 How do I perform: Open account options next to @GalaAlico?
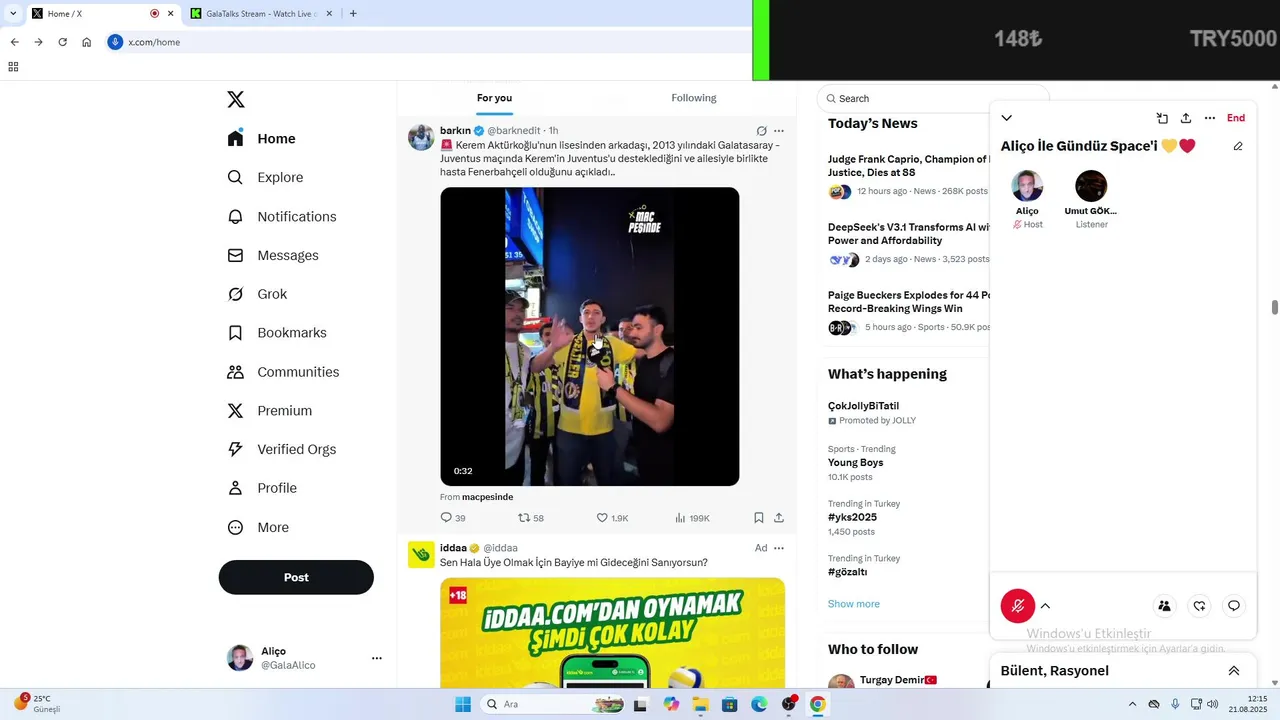click(x=377, y=658)
